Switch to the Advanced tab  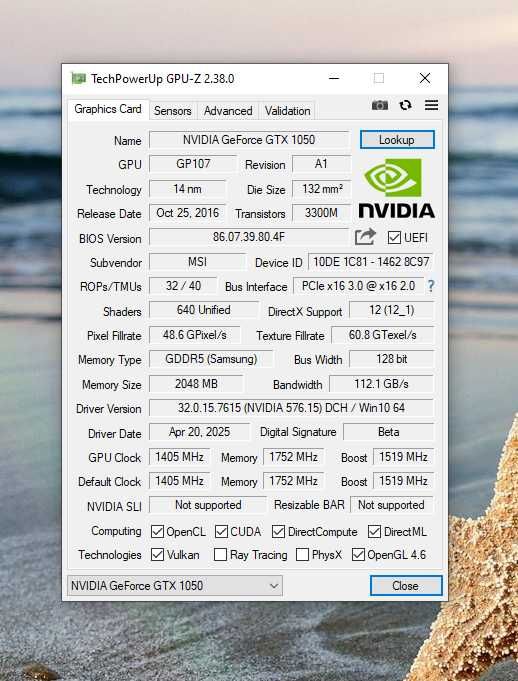(228, 111)
